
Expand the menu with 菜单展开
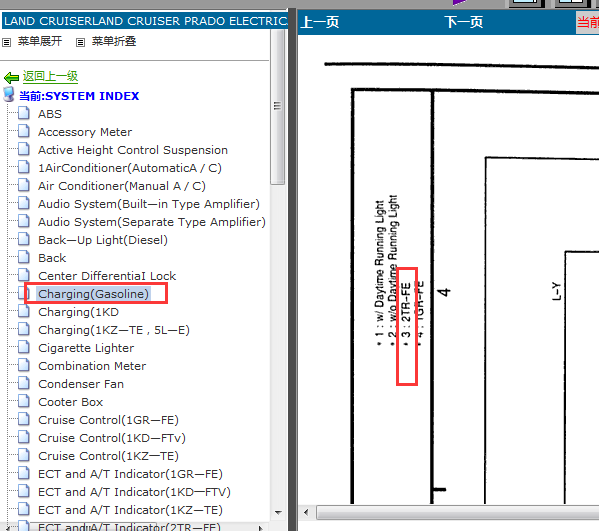[x=40, y=41]
